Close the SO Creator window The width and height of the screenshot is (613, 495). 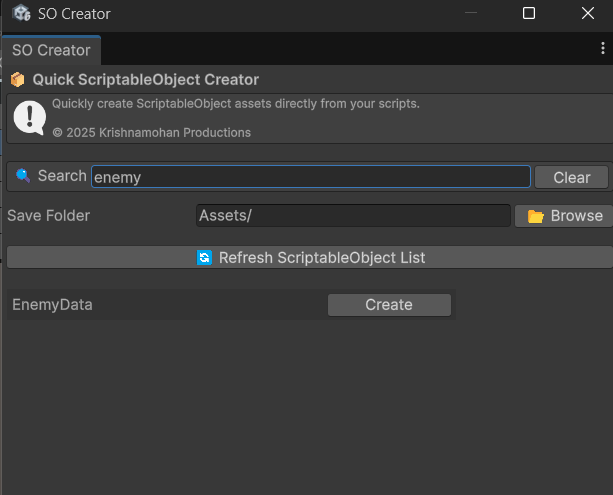pyautogui.click(x=588, y=14)
